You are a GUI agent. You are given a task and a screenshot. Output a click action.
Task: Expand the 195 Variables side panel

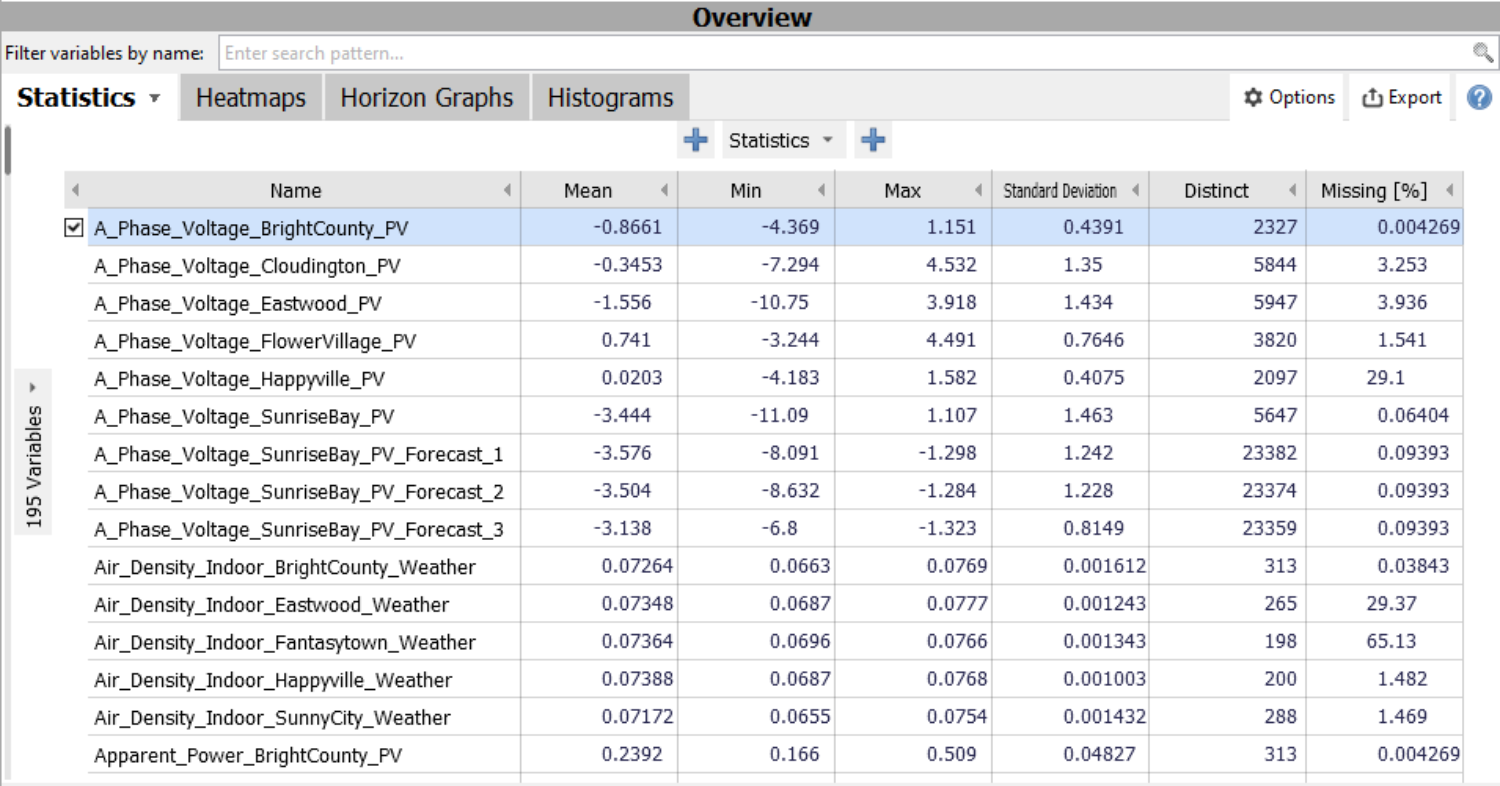(32, 386)
